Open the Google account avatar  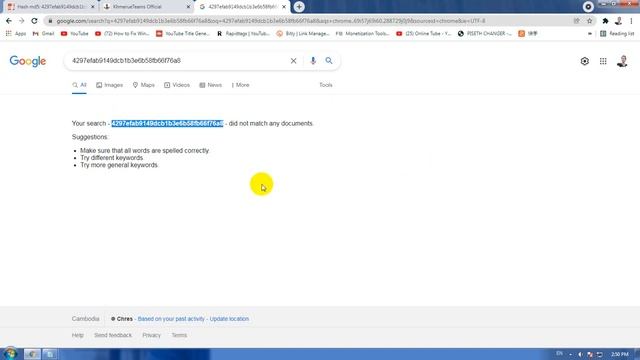[x=622, y=61]
